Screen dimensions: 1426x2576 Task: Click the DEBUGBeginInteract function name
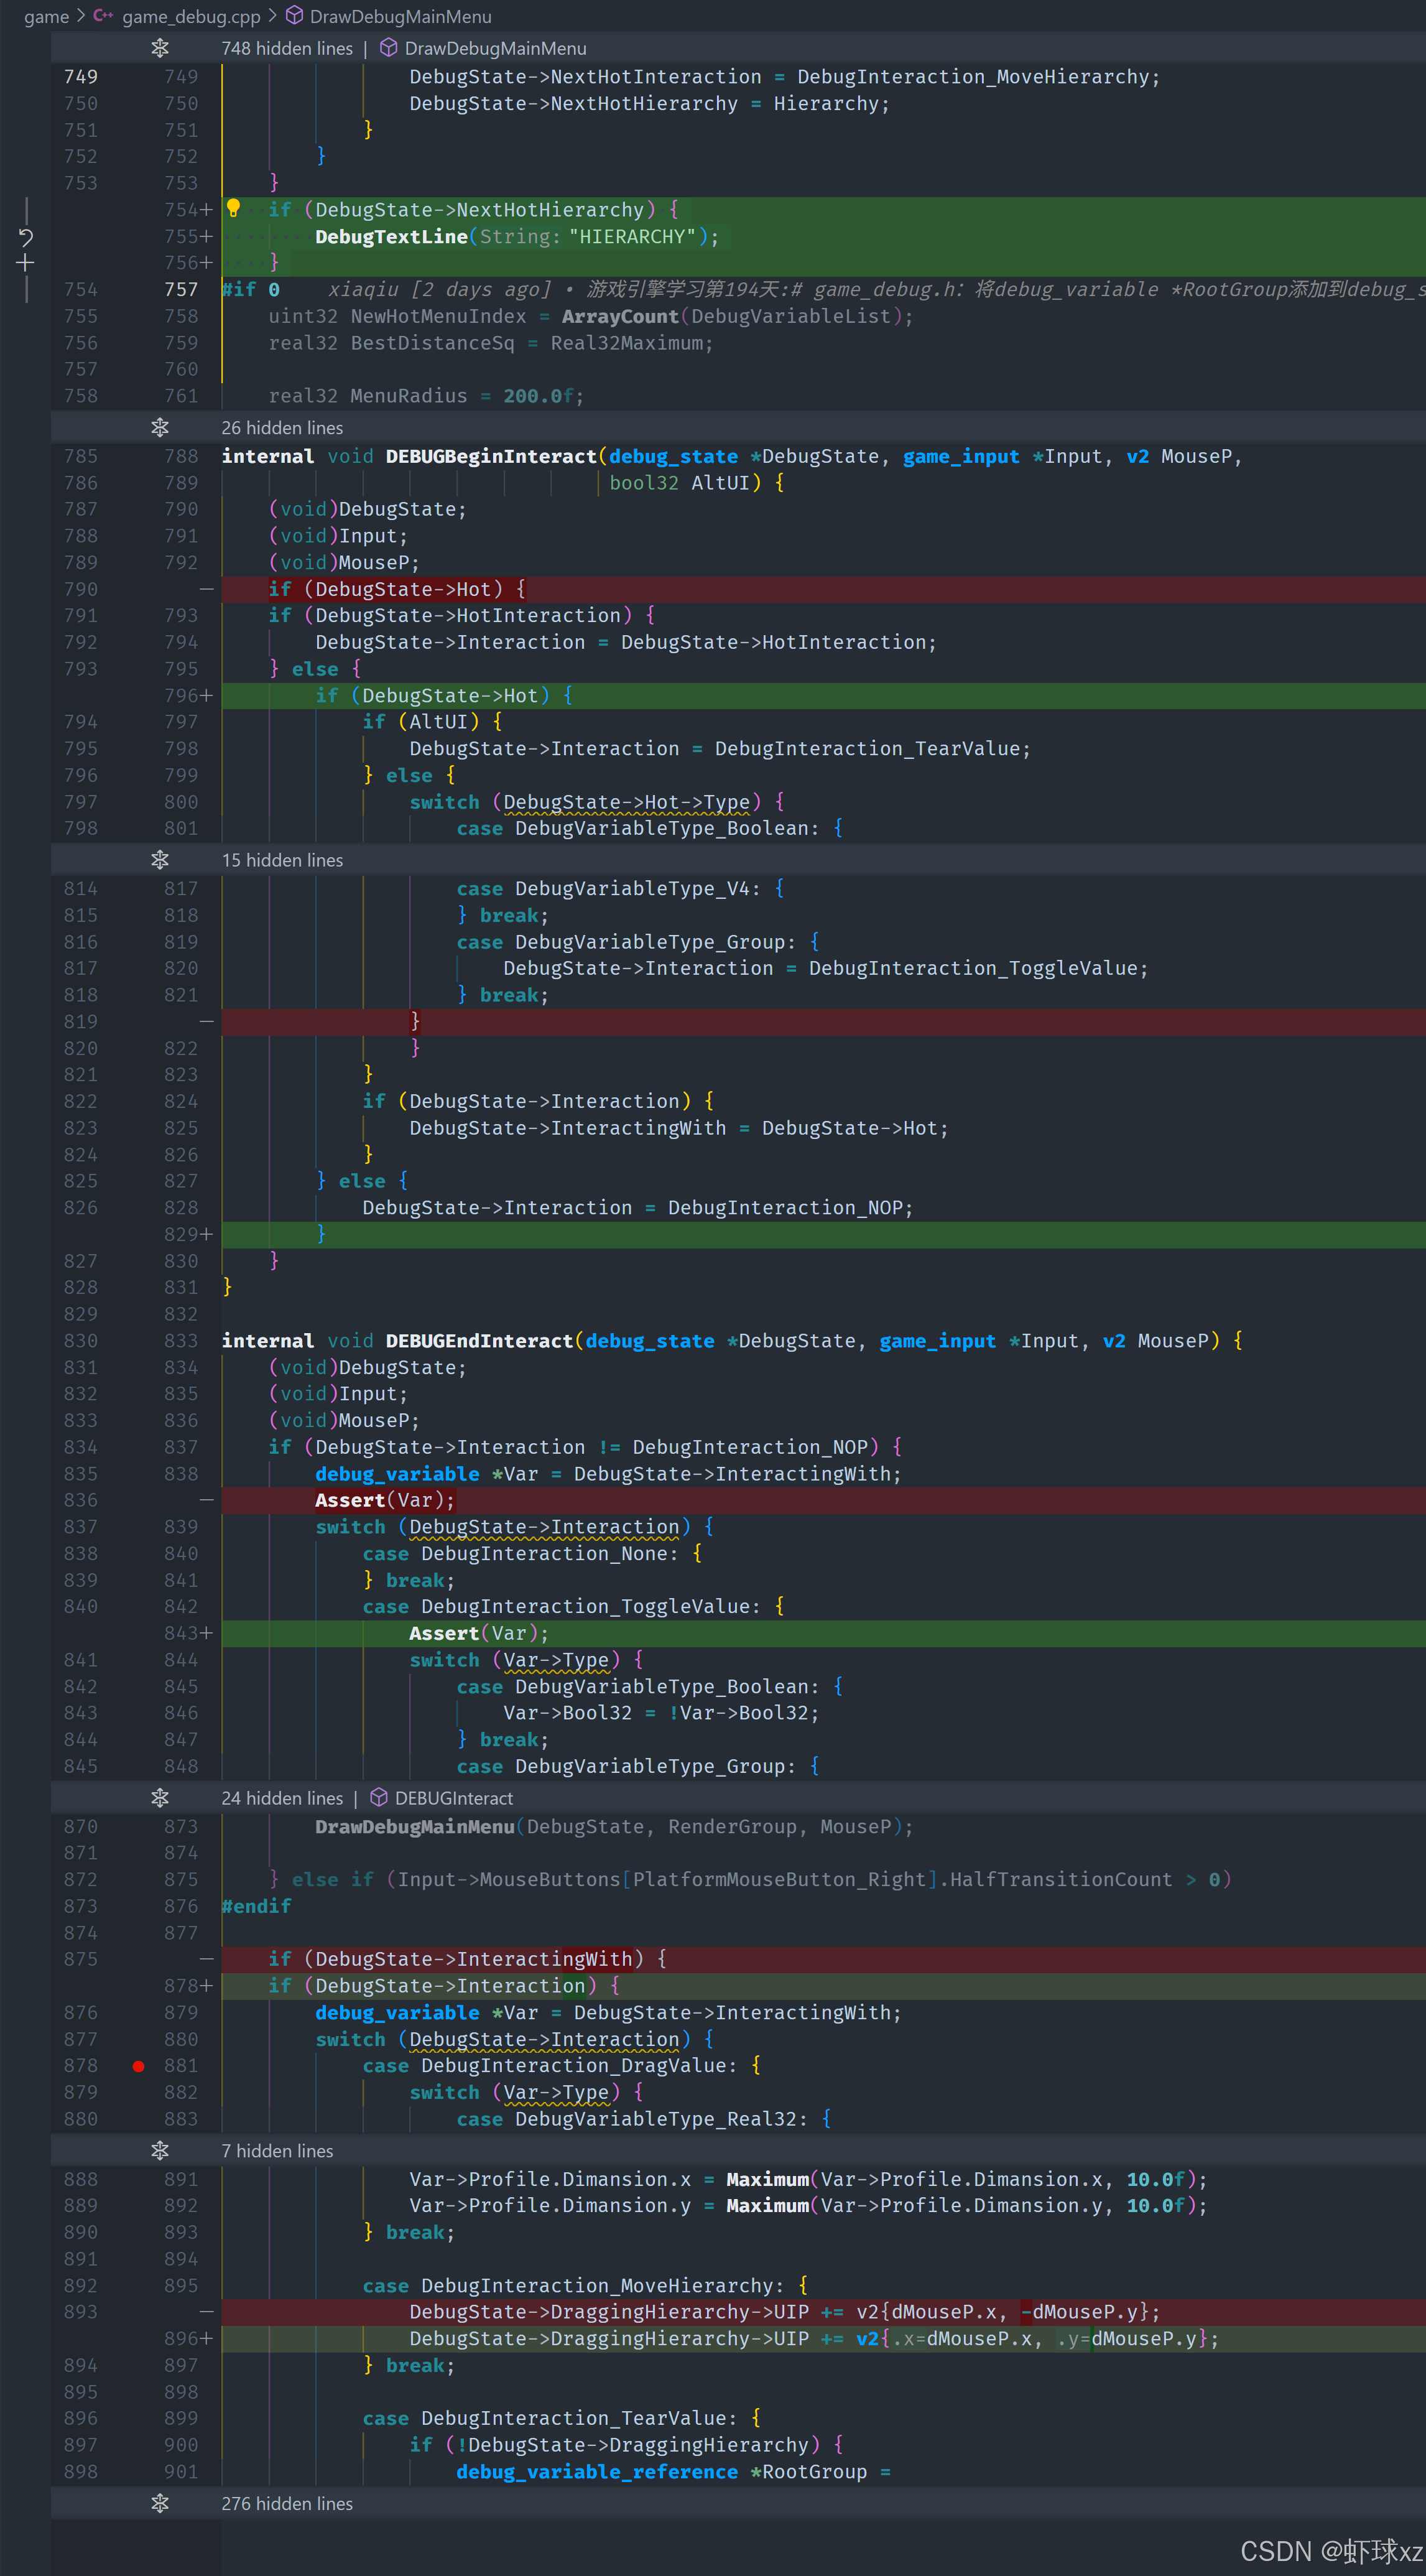coord(491,457)
